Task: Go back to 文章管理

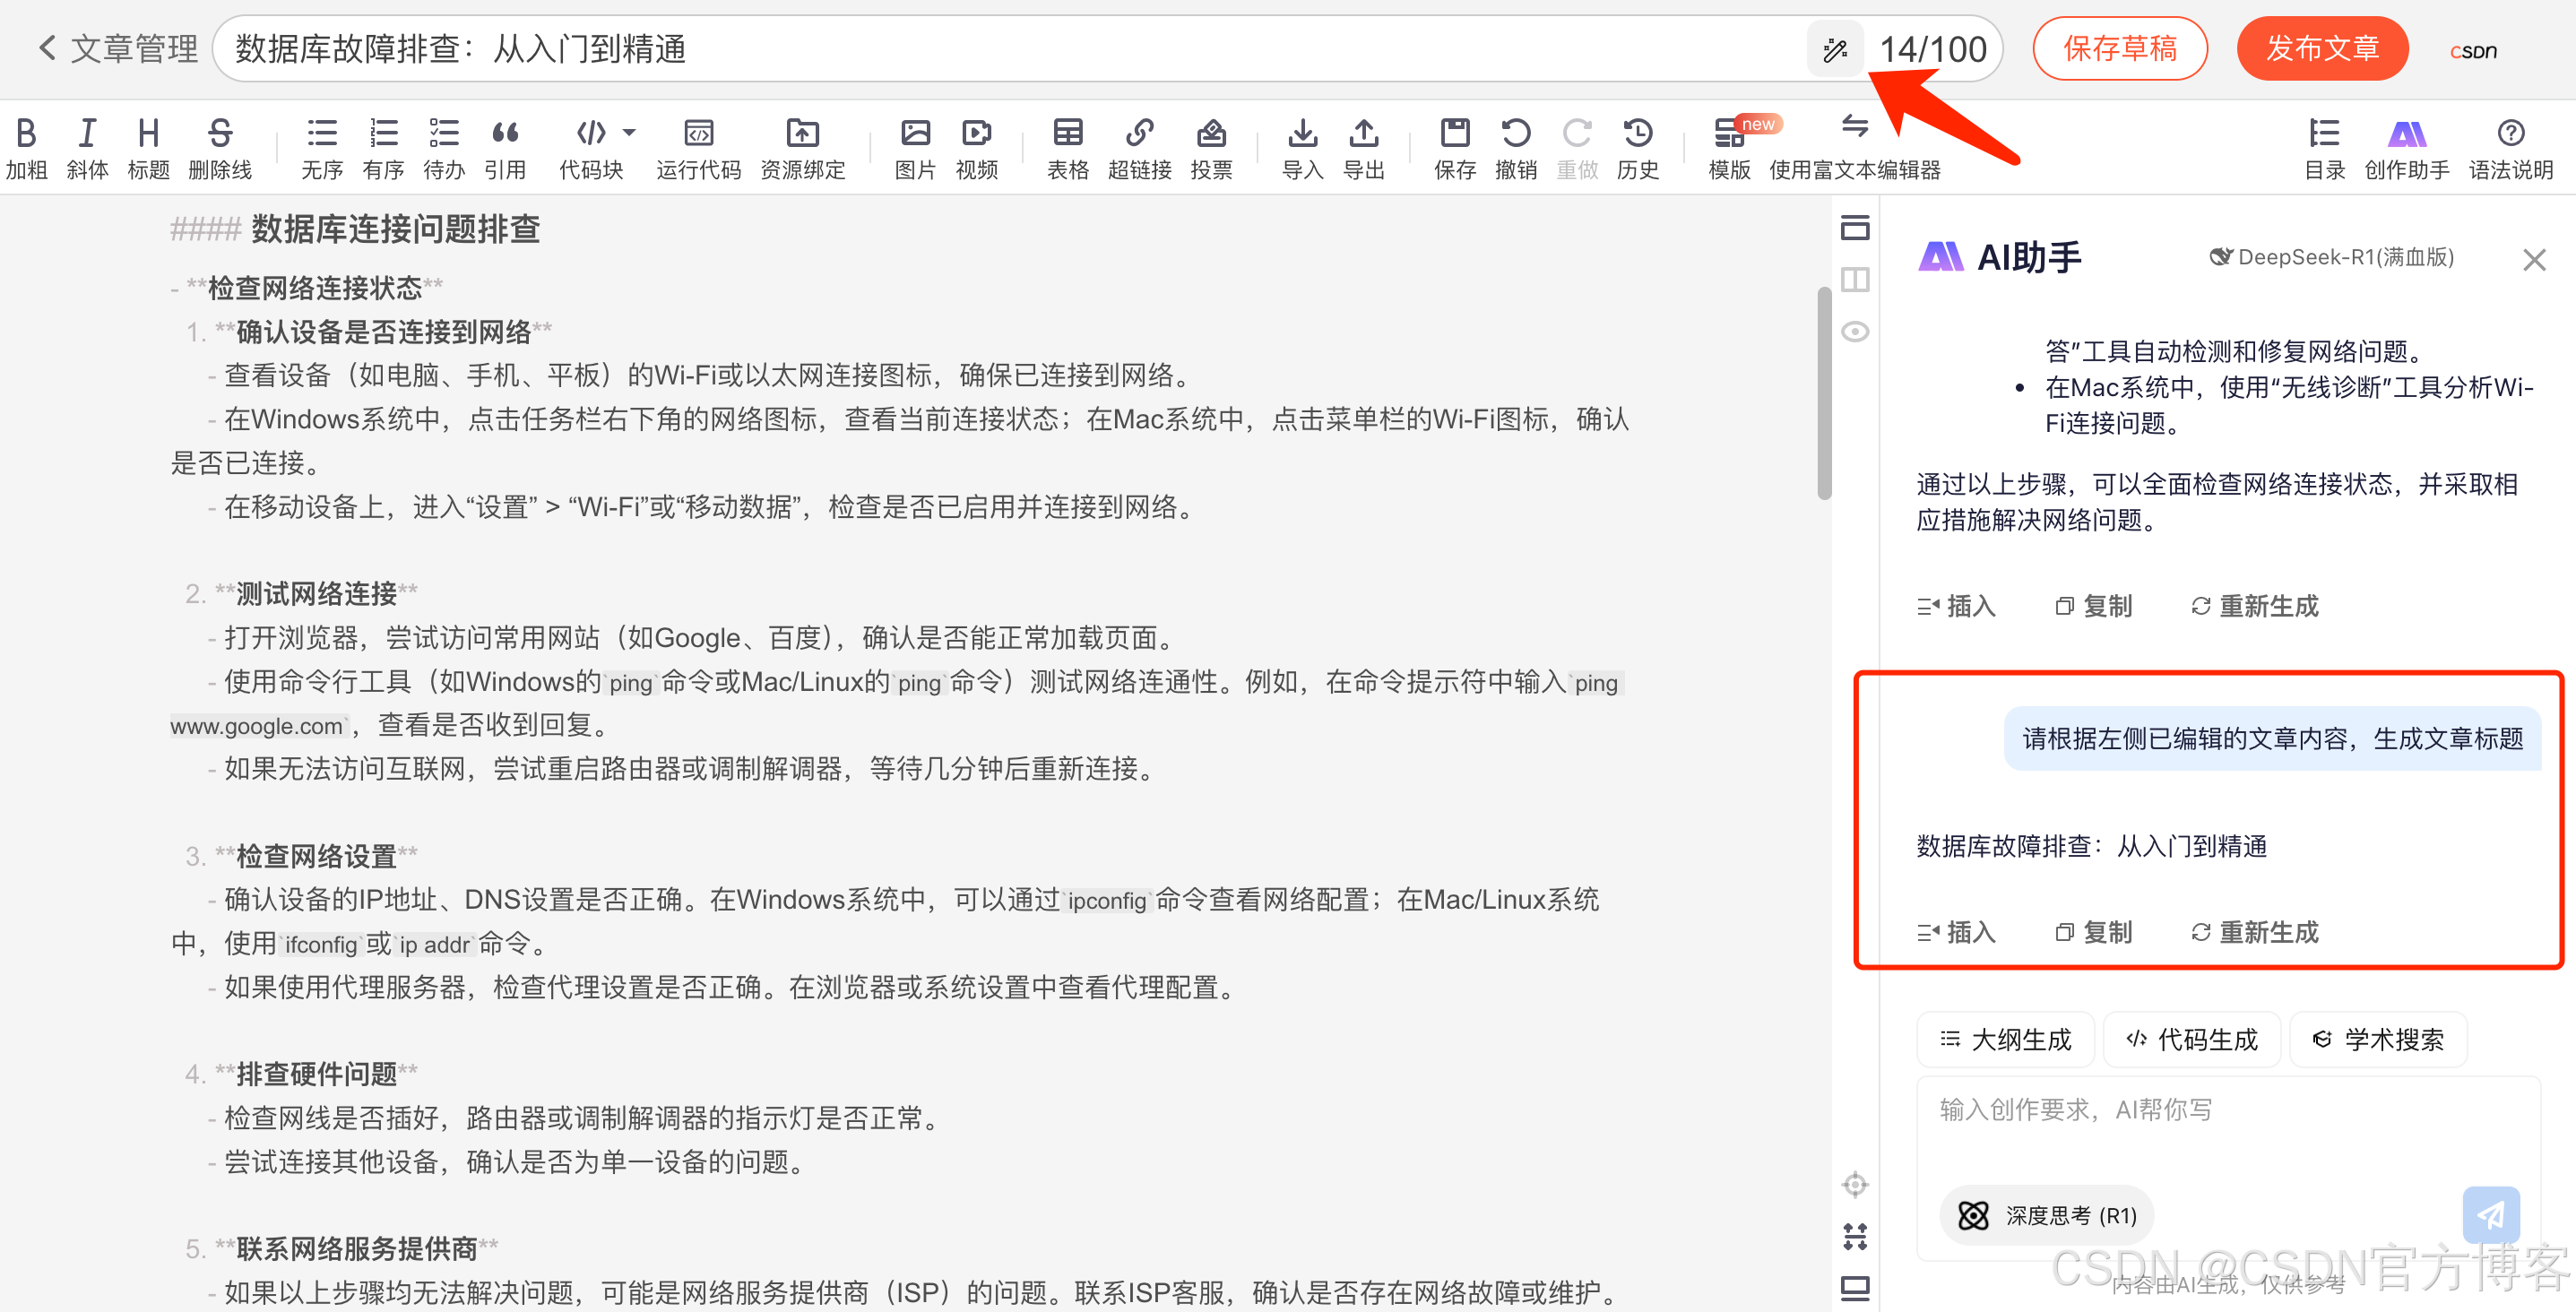Action: [x=117, y=48]
